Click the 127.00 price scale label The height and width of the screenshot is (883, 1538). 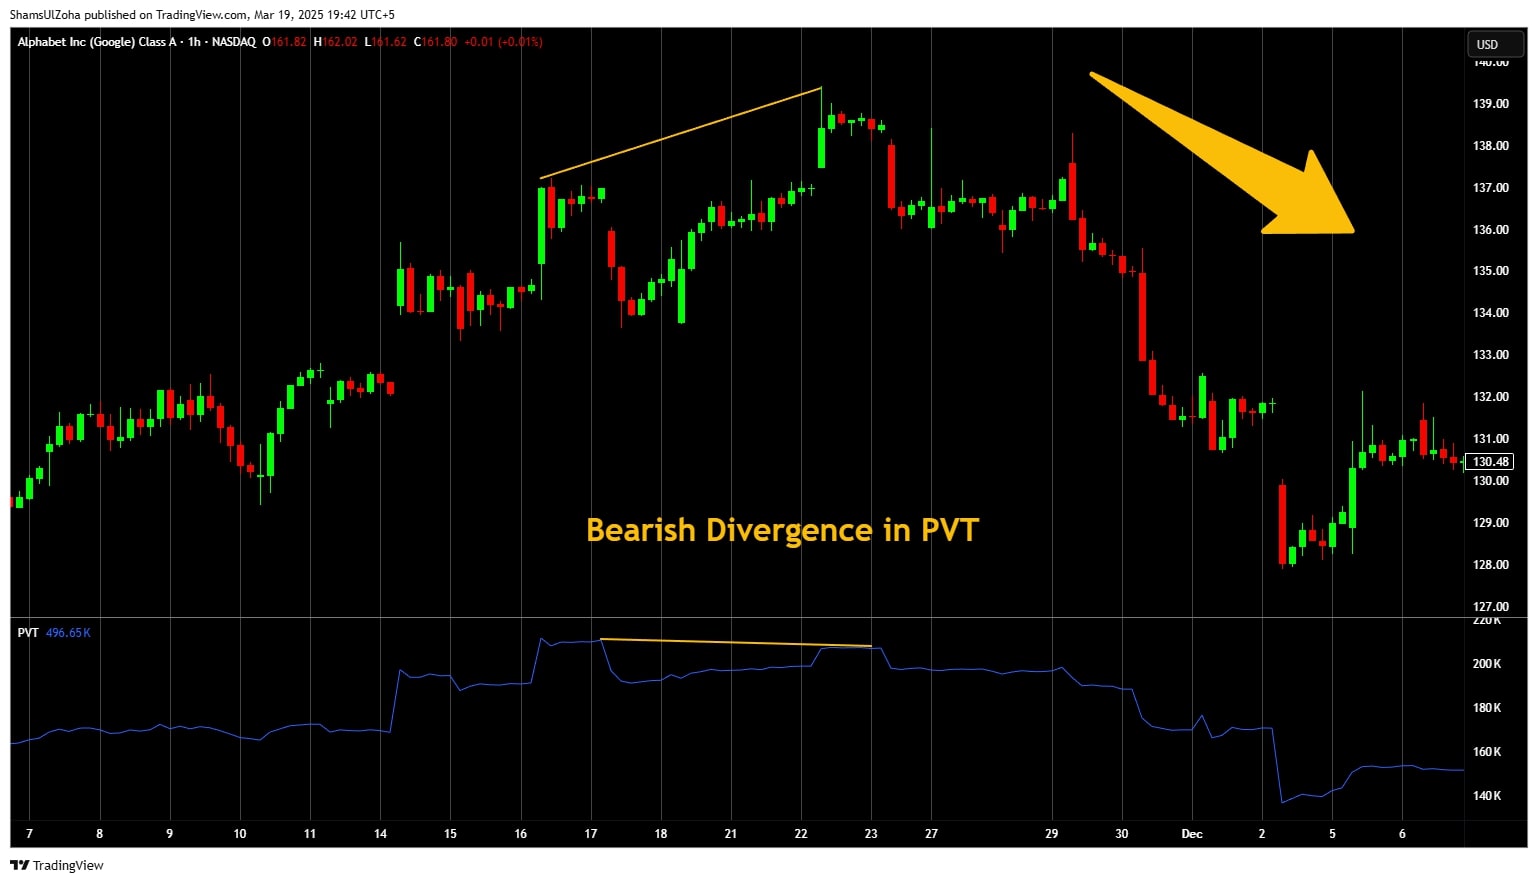1490,607
